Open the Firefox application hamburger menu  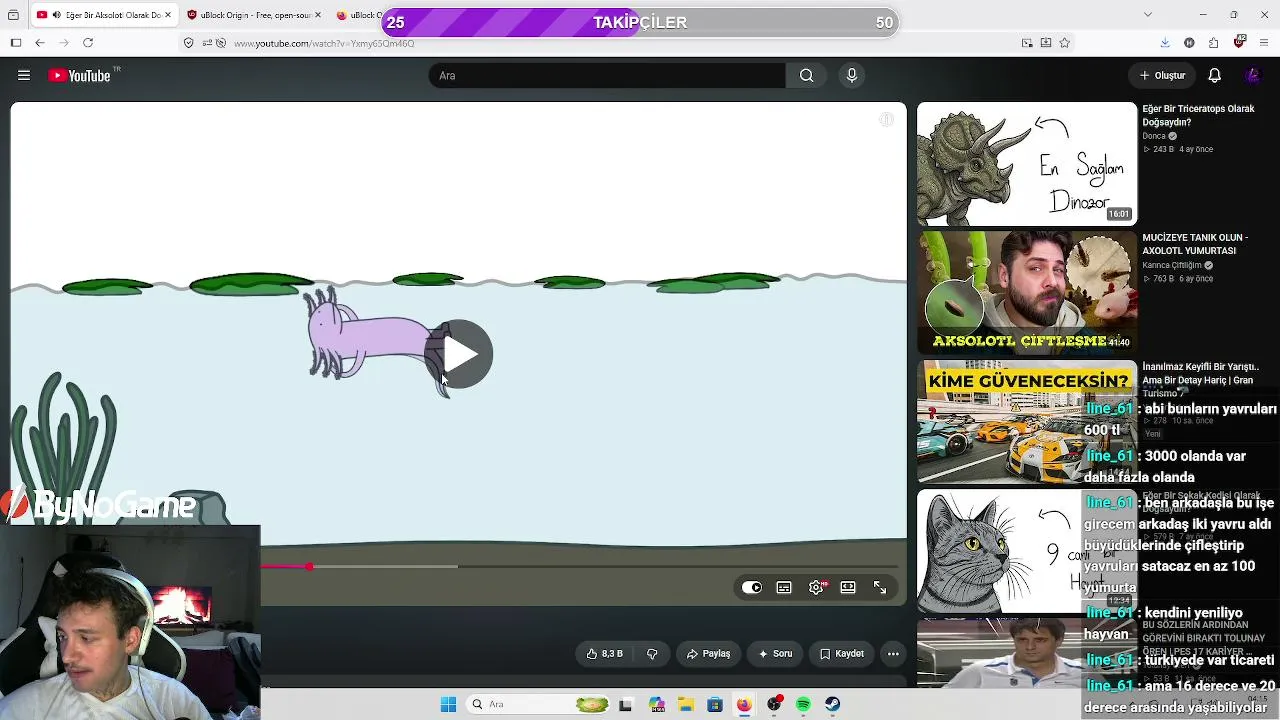coord(1264,43)
